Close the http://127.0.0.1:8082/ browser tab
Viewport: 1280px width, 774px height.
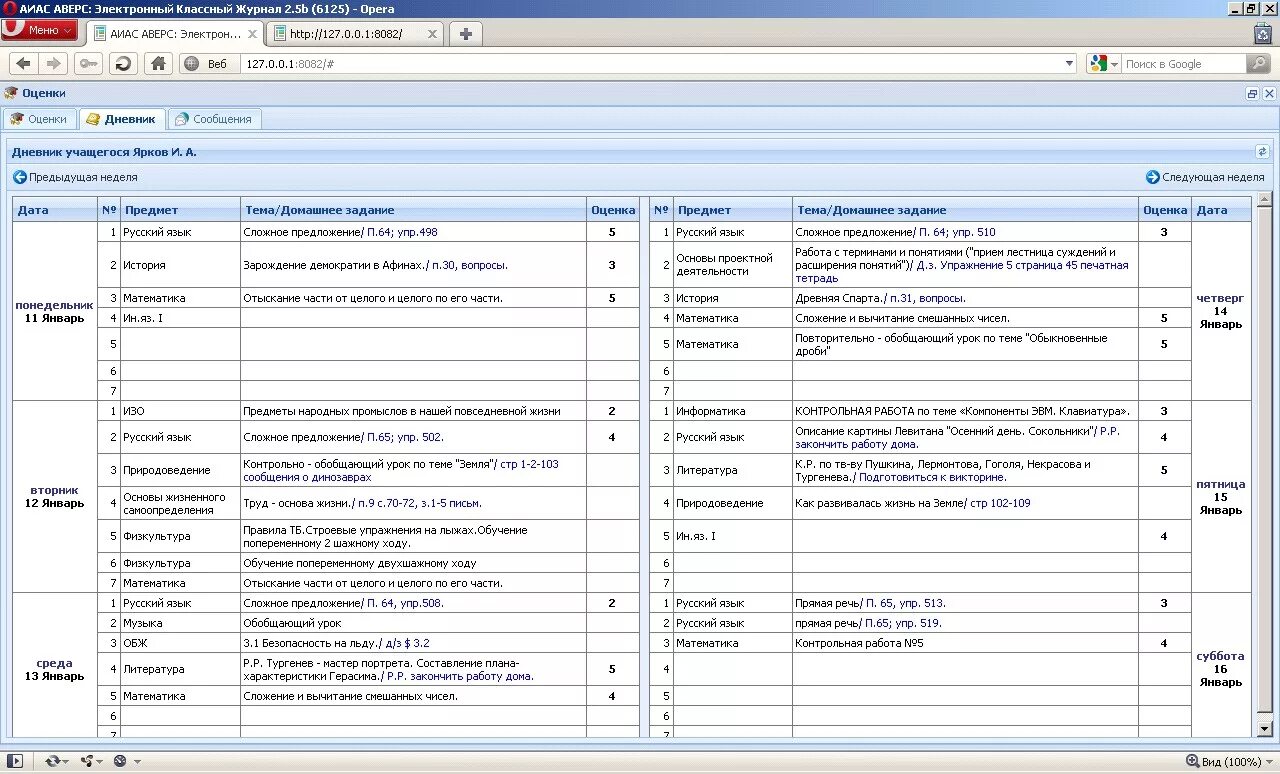click(x=432, y=33)
